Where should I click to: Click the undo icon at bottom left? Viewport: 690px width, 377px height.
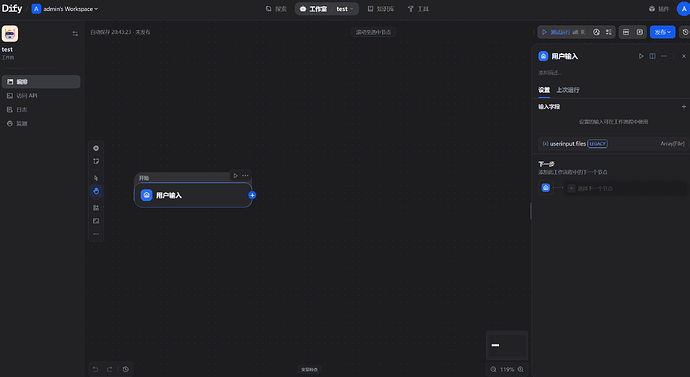(x=95, y=370)
